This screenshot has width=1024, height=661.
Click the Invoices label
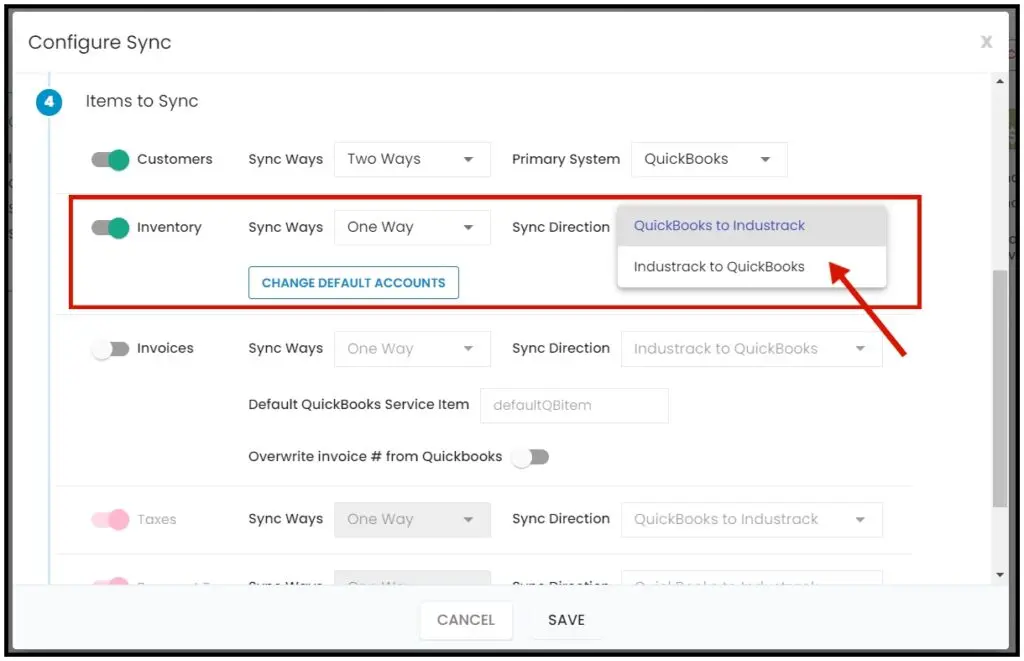tap(165, 348)
